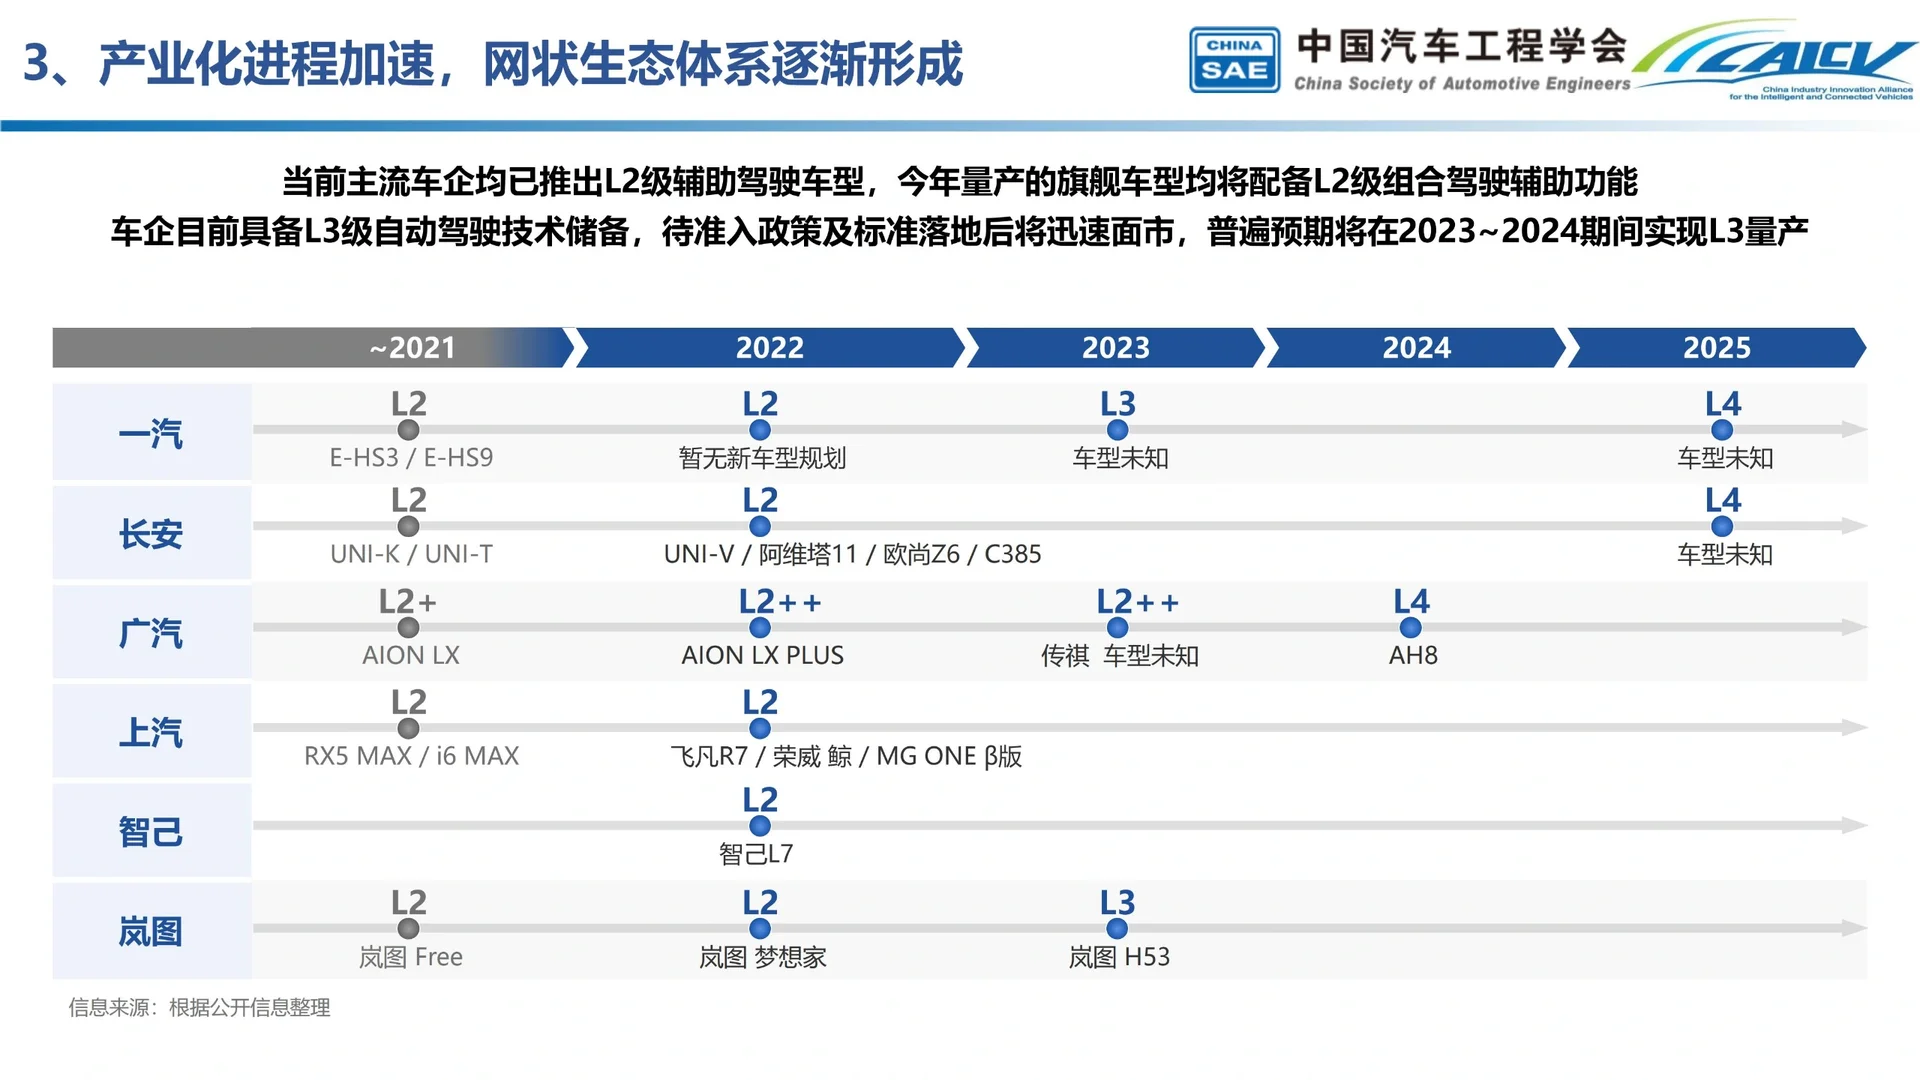
Task: Click the 岚图 H53 text
Action: 1119,957
